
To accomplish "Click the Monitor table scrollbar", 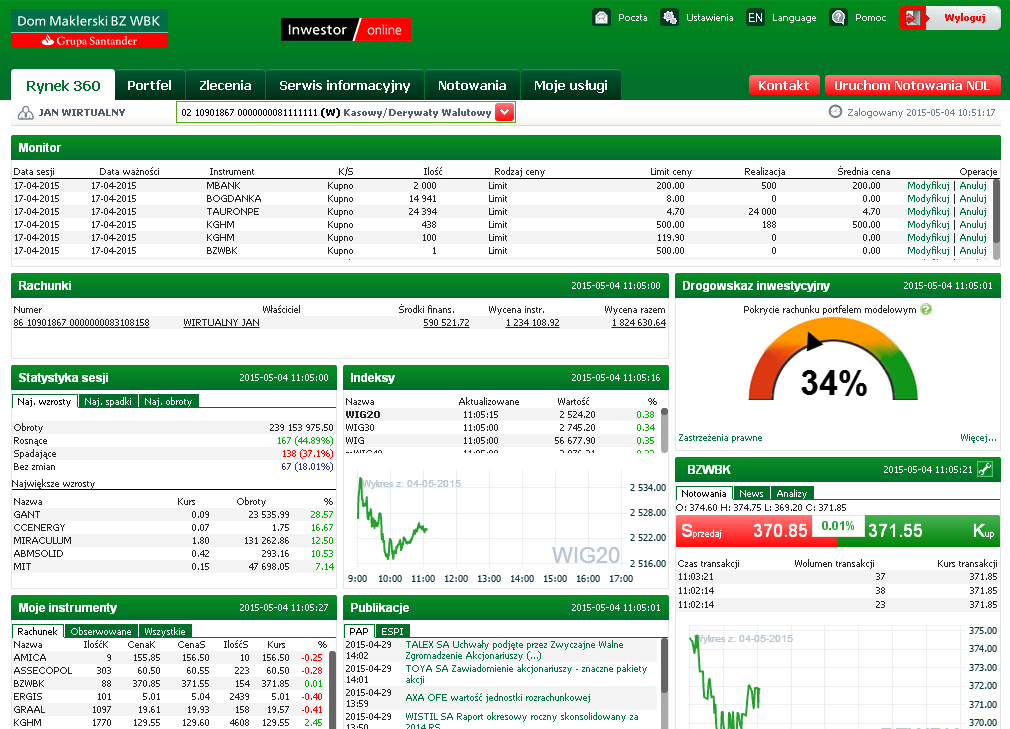I will [x=996, y=218].
